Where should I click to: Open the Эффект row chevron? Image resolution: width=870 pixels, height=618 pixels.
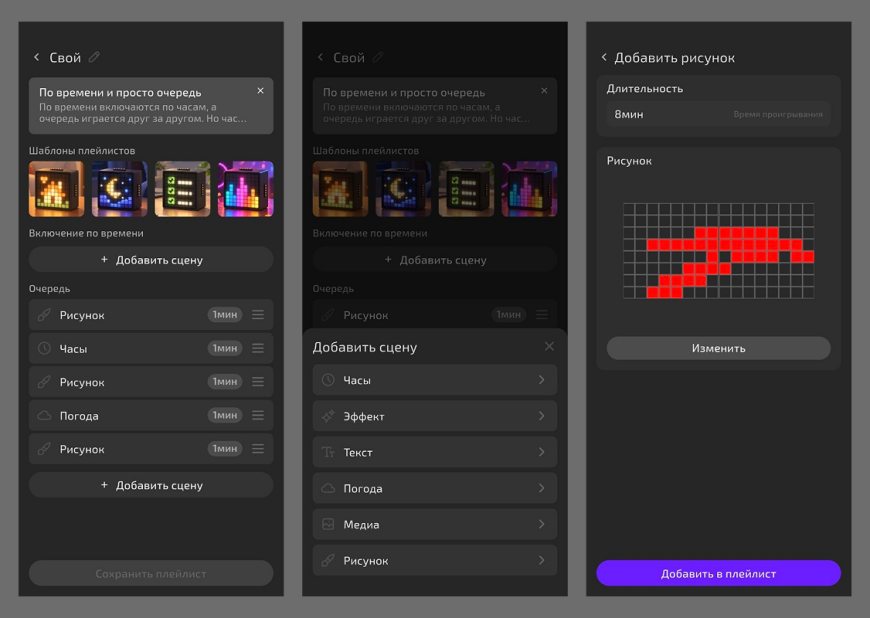(x=542, y=416)
